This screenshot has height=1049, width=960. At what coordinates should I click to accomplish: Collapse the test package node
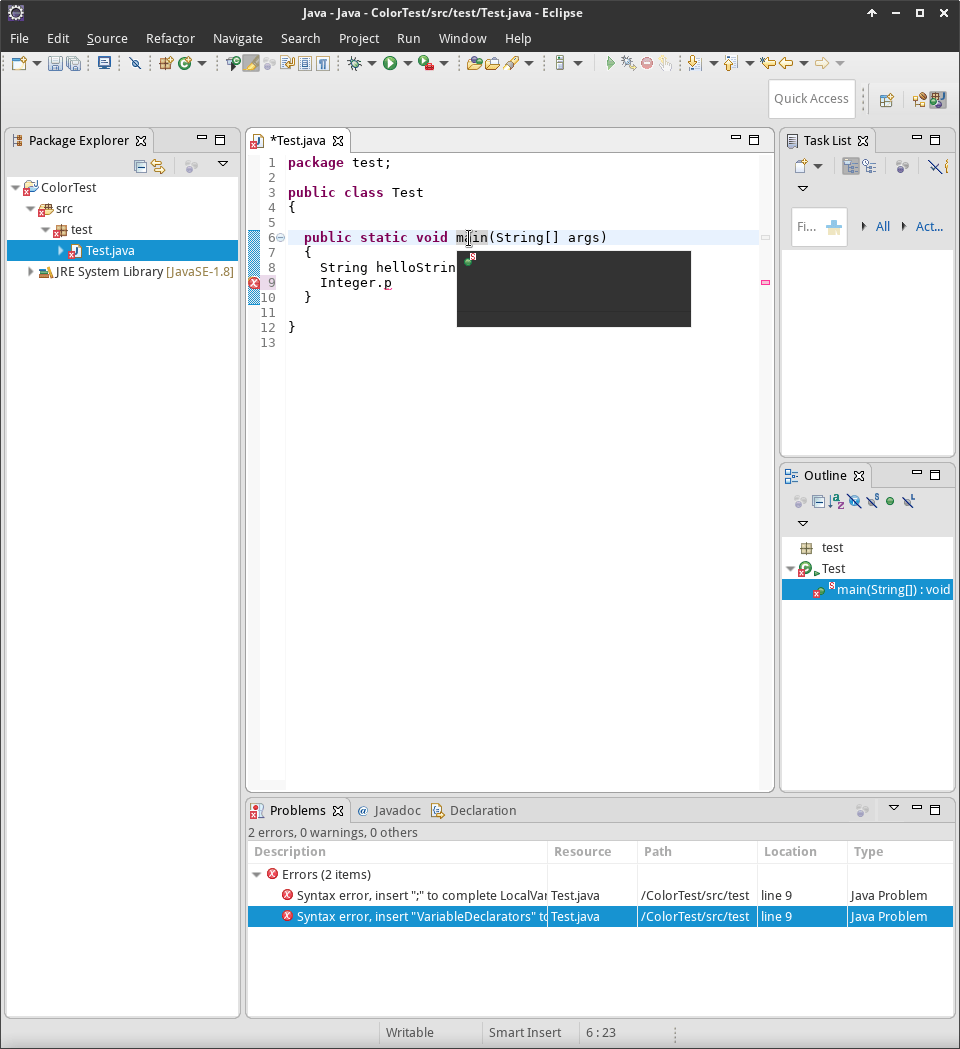pos(45,230)
